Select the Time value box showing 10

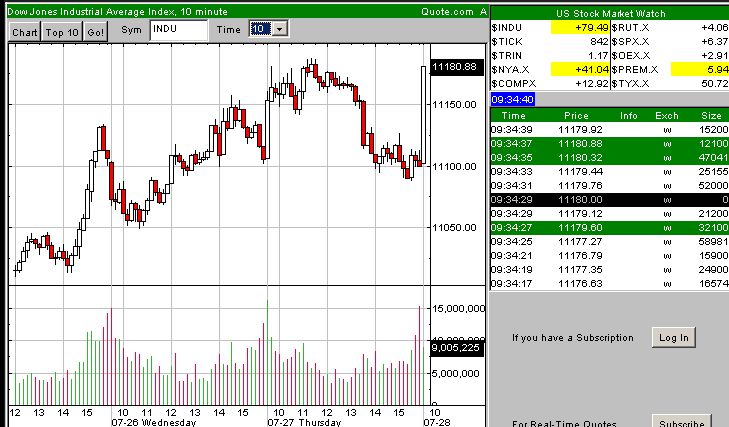click(260, 29)
